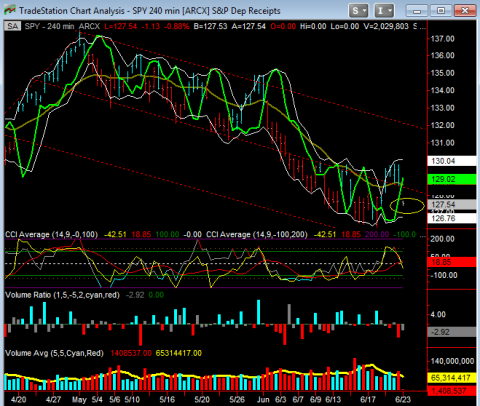Click the 6/17 date on time axis

coord(368,399)
